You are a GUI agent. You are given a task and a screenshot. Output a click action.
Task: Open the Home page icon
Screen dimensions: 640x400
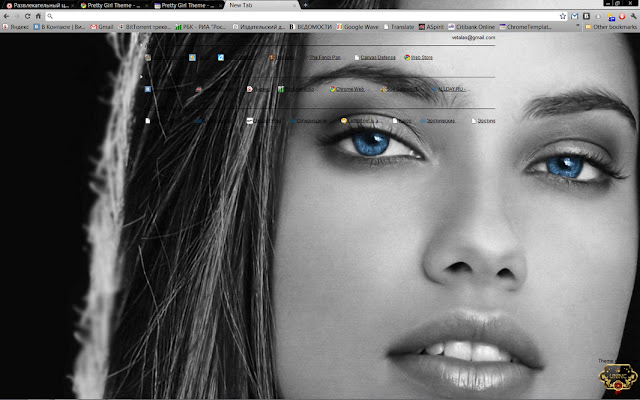click(38, 16)
